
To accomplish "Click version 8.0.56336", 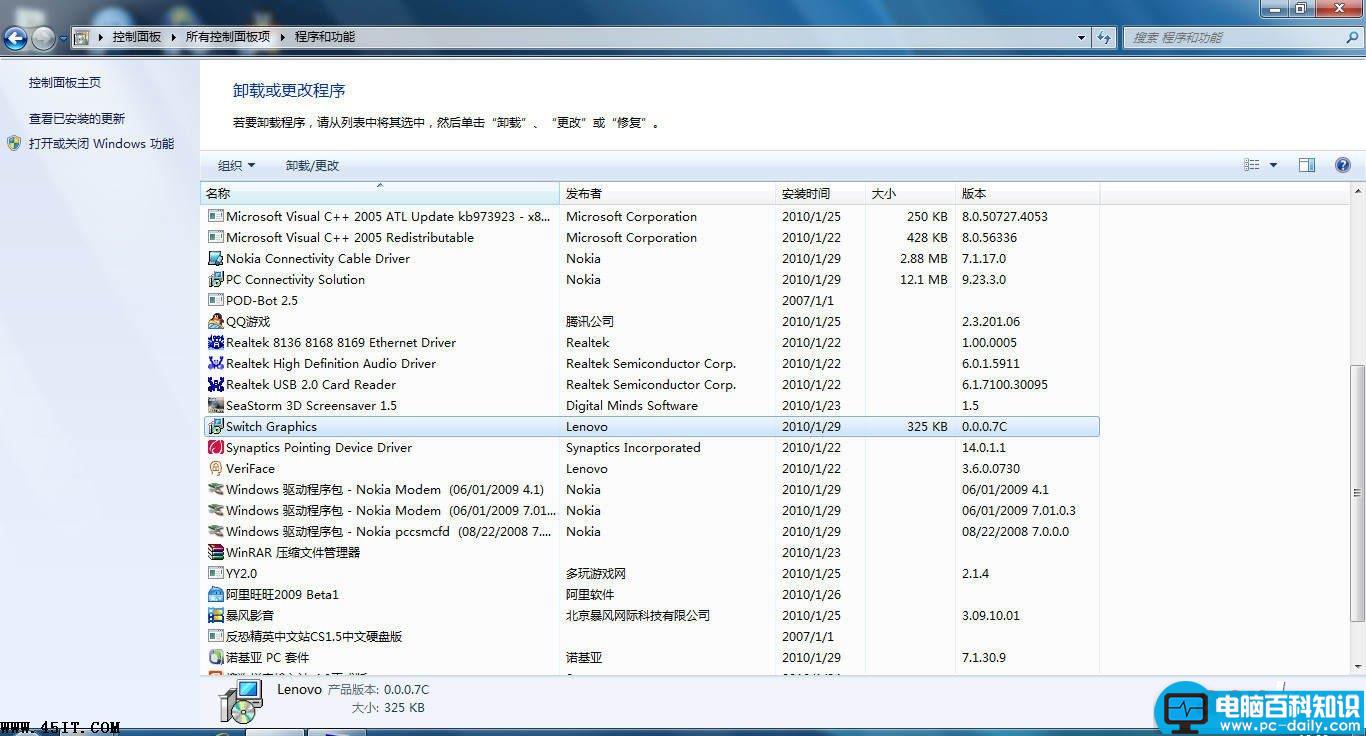I will pos(989,237).
